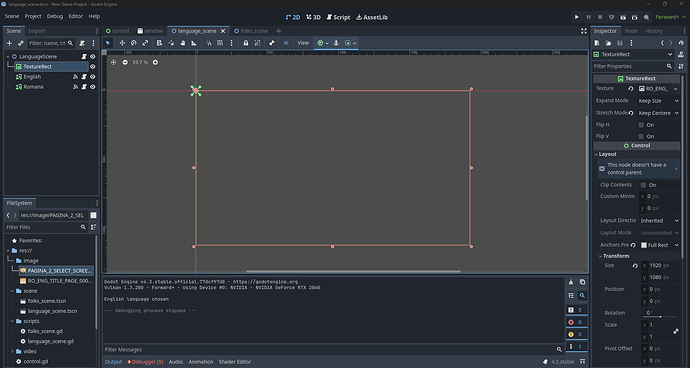Run the project with the play icon
Screen dimensions: 690x368
point(576,17)
